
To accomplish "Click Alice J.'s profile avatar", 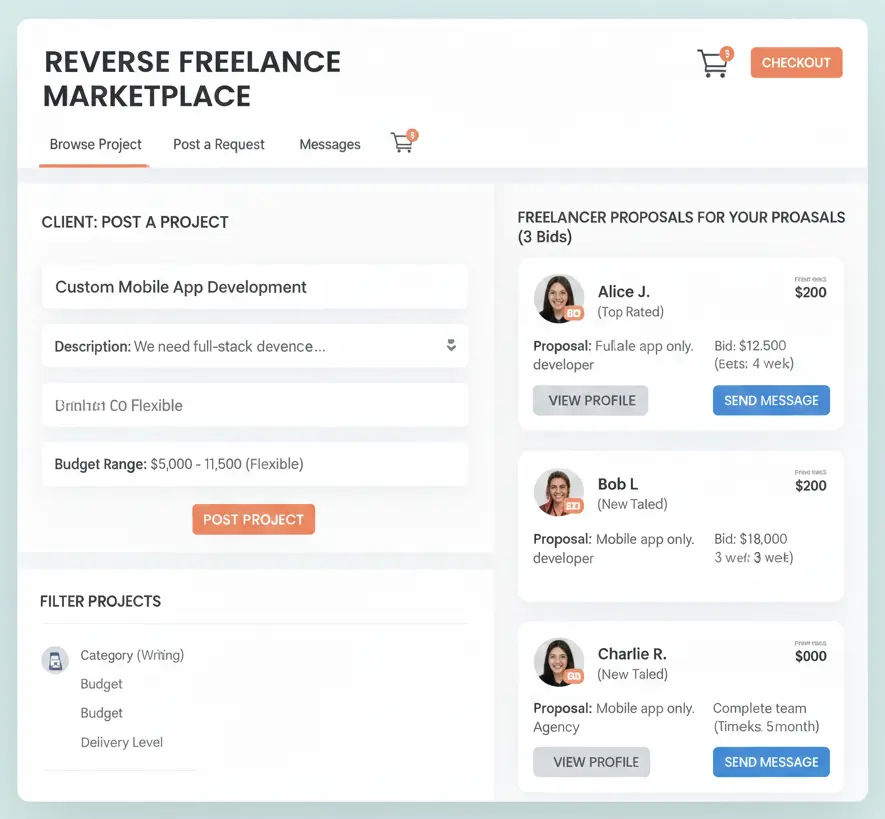I will (x=559, y=298).
